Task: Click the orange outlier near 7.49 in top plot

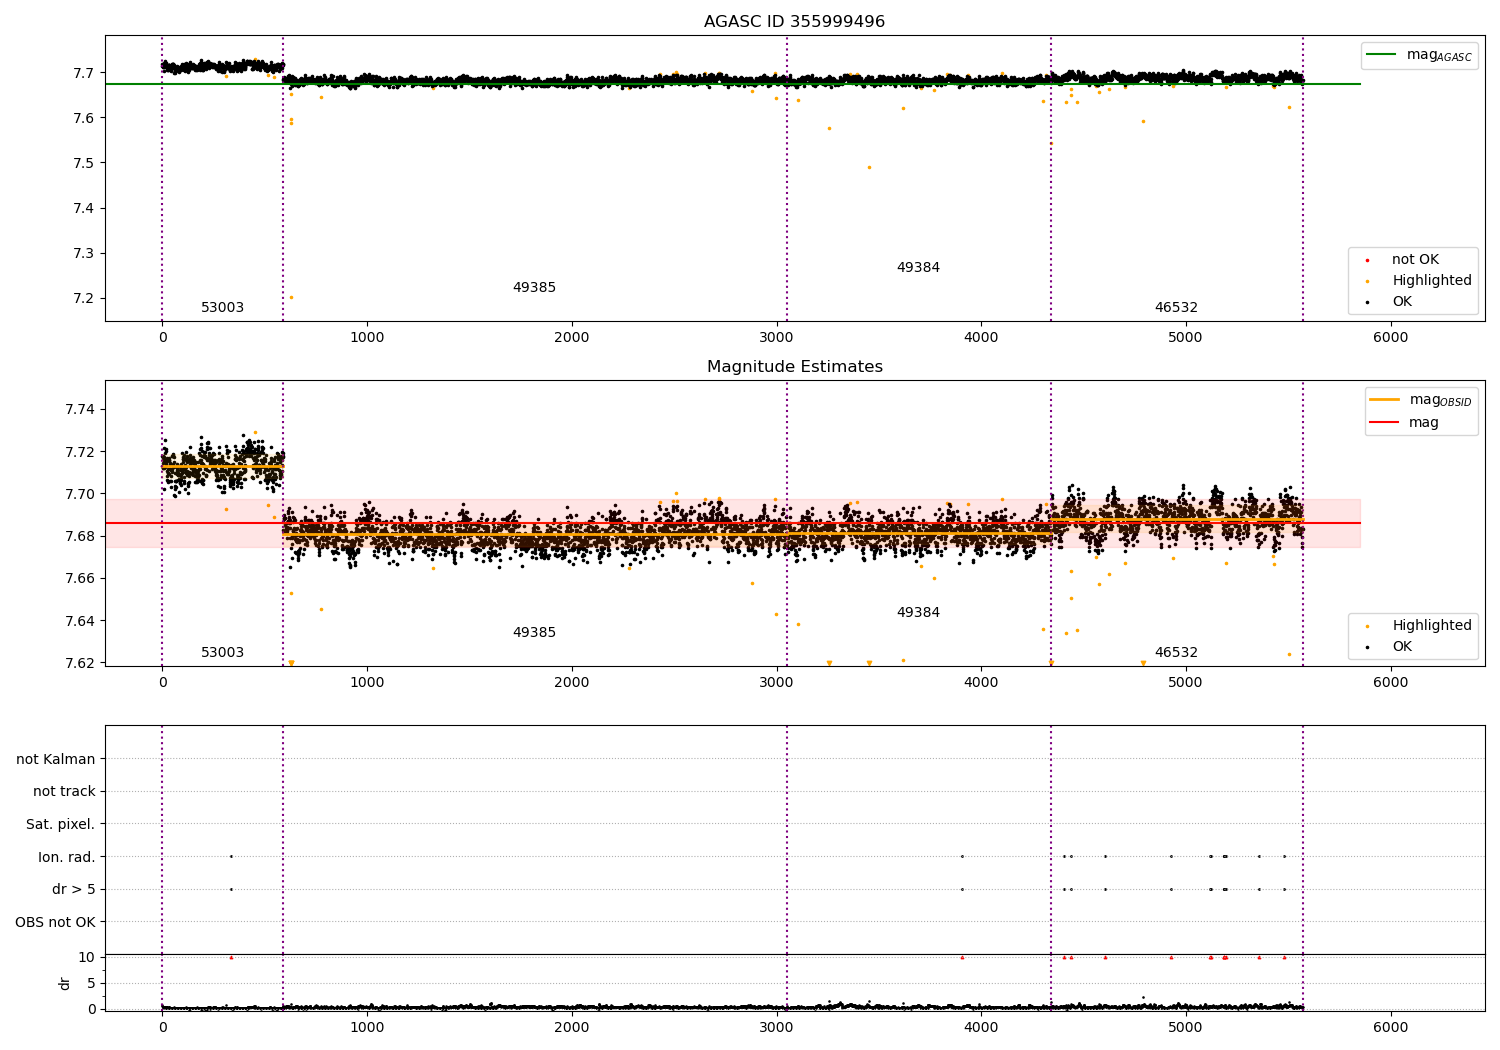Action: coord(869,167)
